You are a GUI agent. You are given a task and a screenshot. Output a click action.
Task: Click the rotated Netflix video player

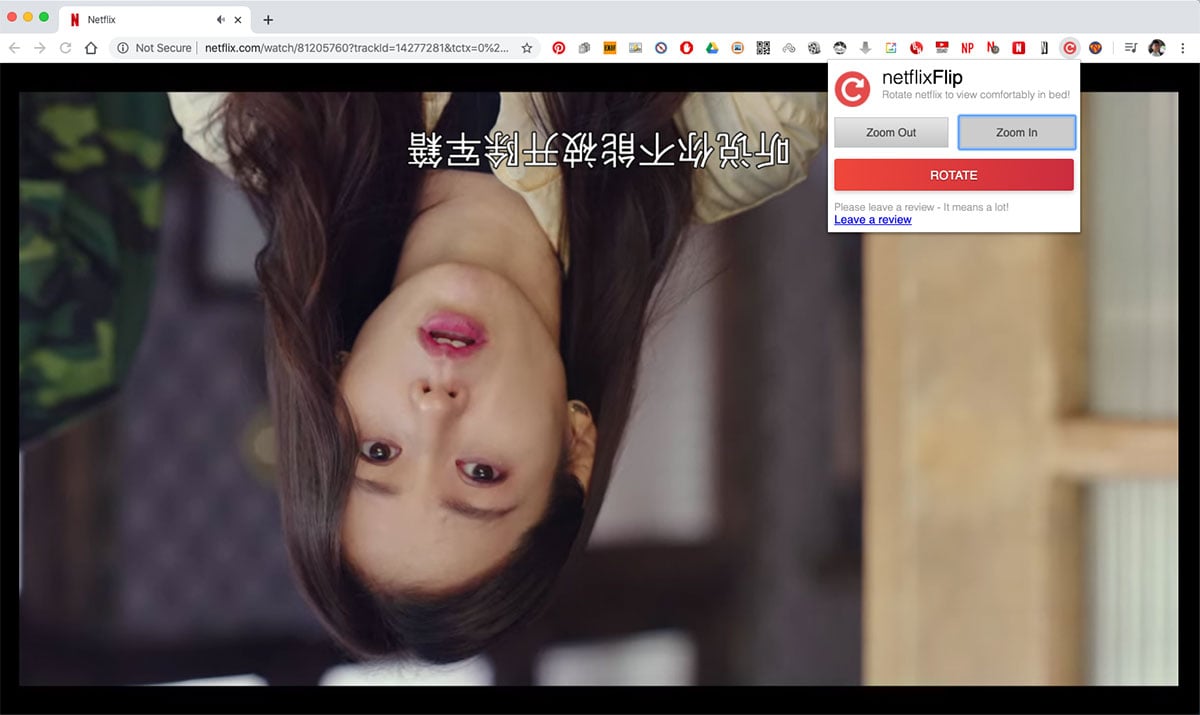tap(600, 388)
